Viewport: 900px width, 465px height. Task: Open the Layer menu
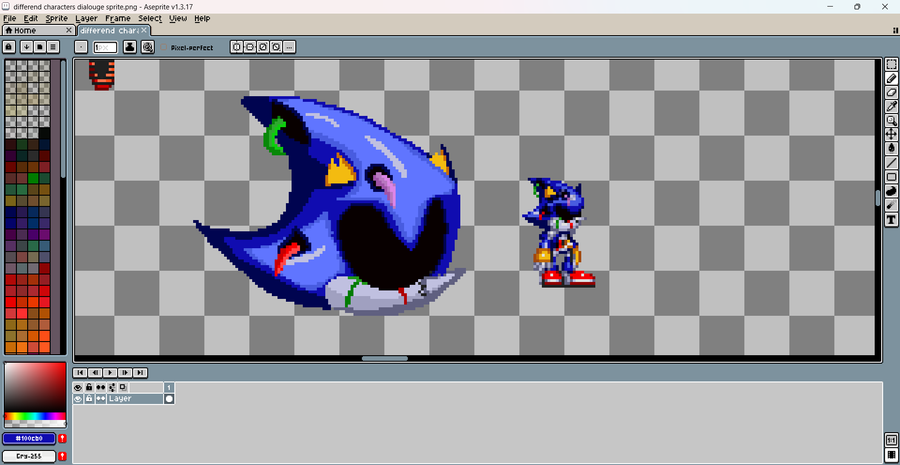(87, 18)
